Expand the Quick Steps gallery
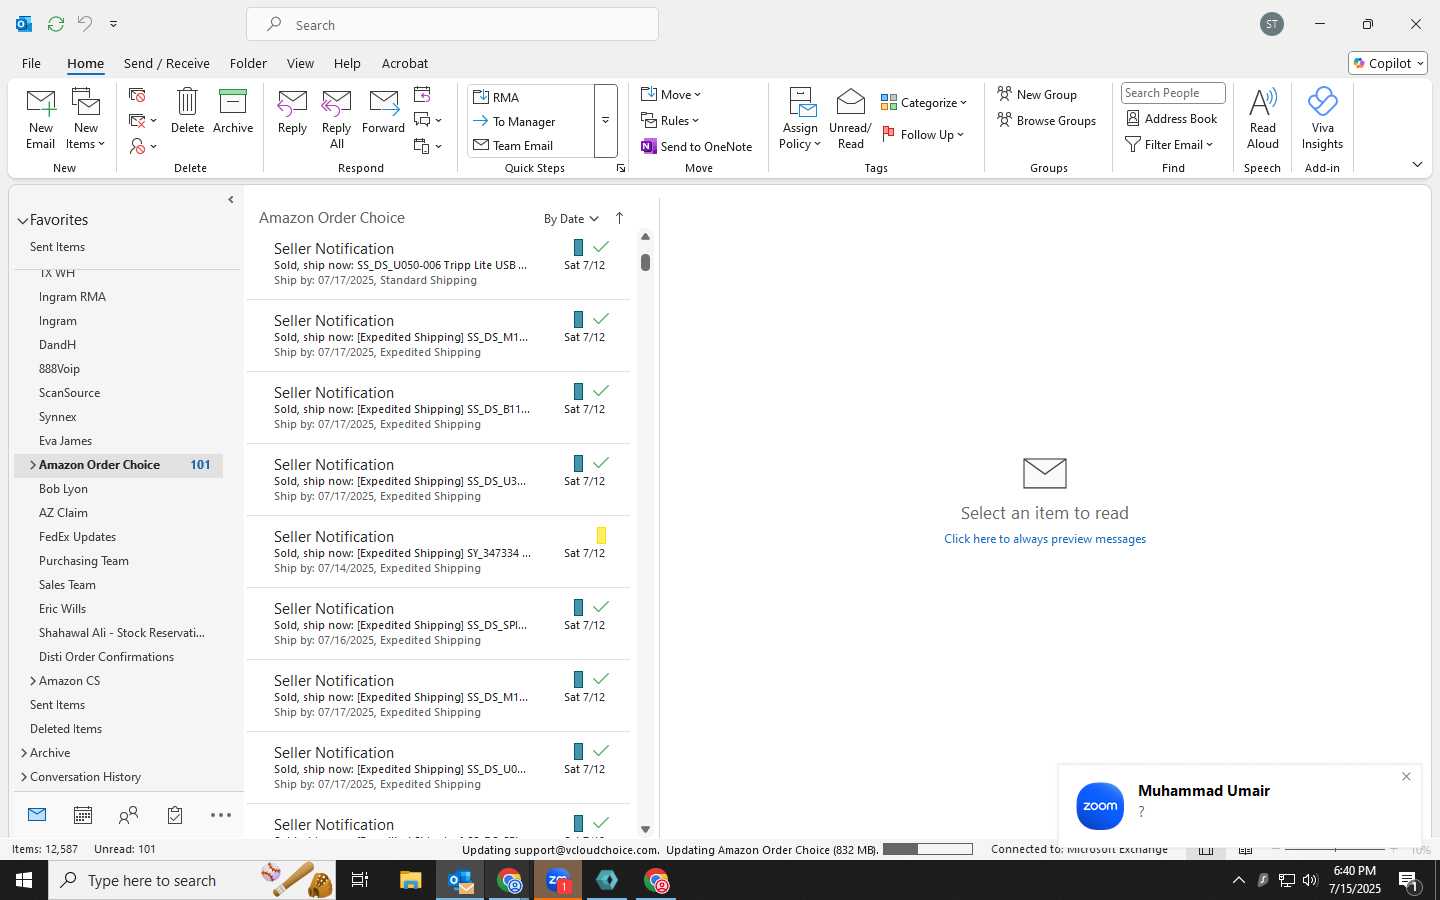1440x900 pixels. point(605,121)
